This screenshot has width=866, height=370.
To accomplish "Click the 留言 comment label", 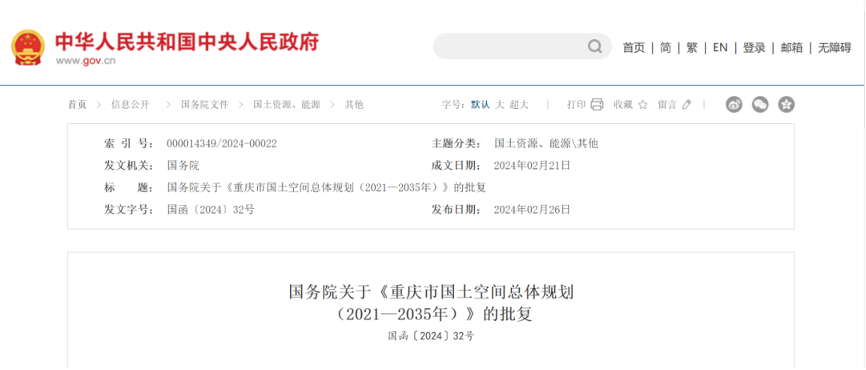I will click(x=667, y=105).
